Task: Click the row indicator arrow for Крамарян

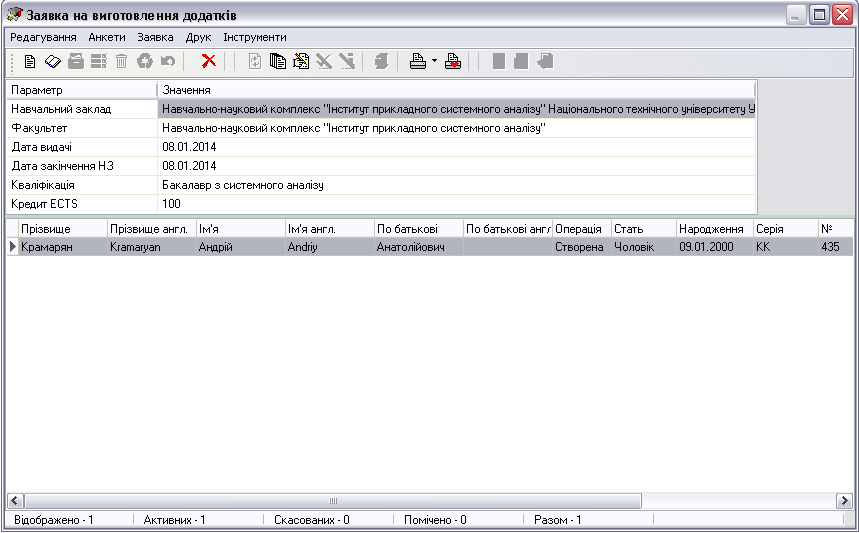Action: pyautogui.click(x=13, y=247)
